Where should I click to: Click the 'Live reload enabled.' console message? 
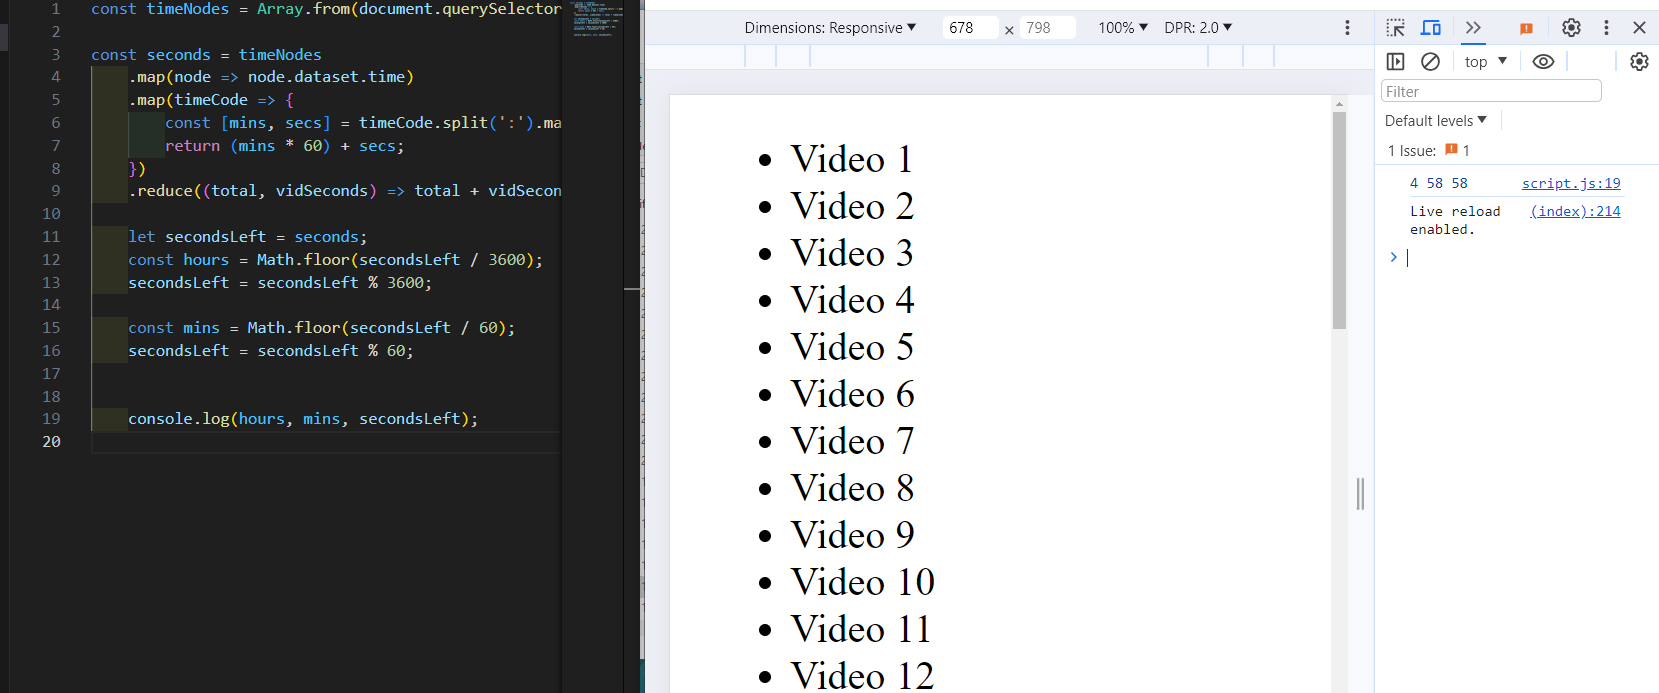click(x=1455, y=220)
